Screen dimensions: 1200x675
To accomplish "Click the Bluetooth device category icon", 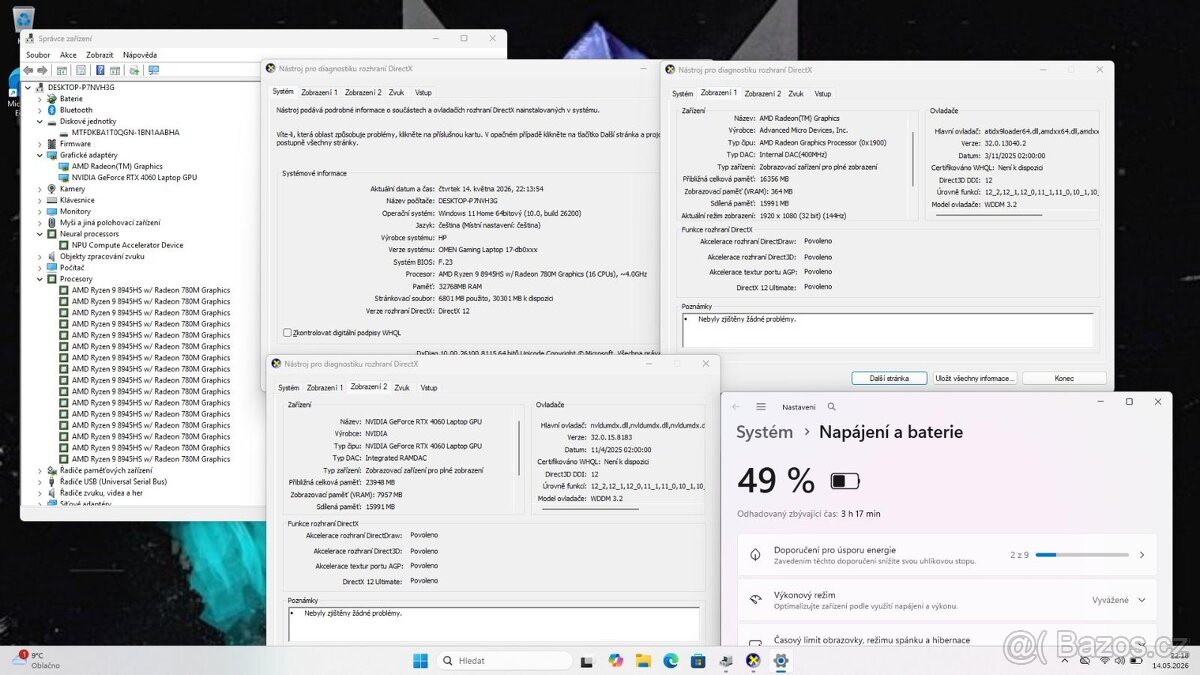I will (x=52, y=110).
